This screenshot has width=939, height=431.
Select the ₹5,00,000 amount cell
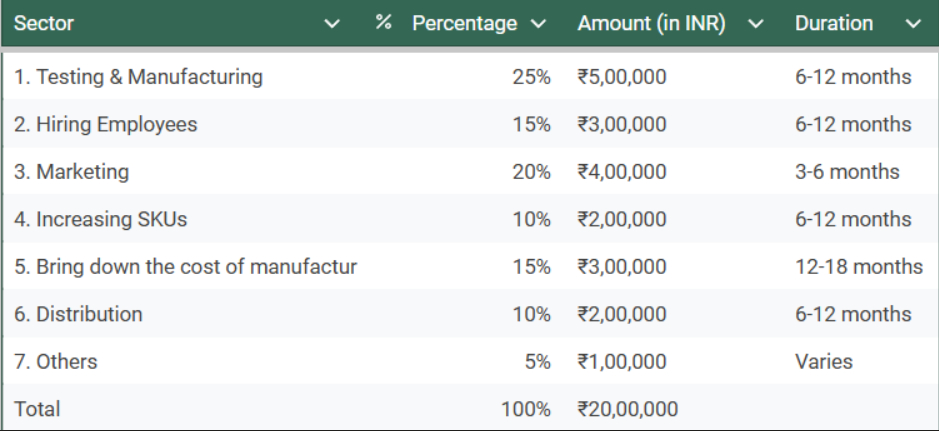621,77
